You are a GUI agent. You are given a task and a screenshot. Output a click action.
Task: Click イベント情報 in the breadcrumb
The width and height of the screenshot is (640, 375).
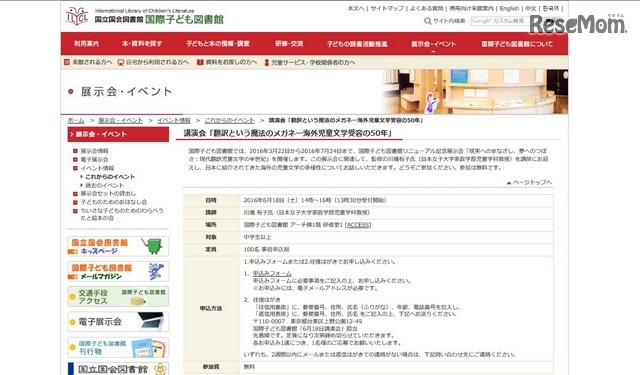(174, 120)
